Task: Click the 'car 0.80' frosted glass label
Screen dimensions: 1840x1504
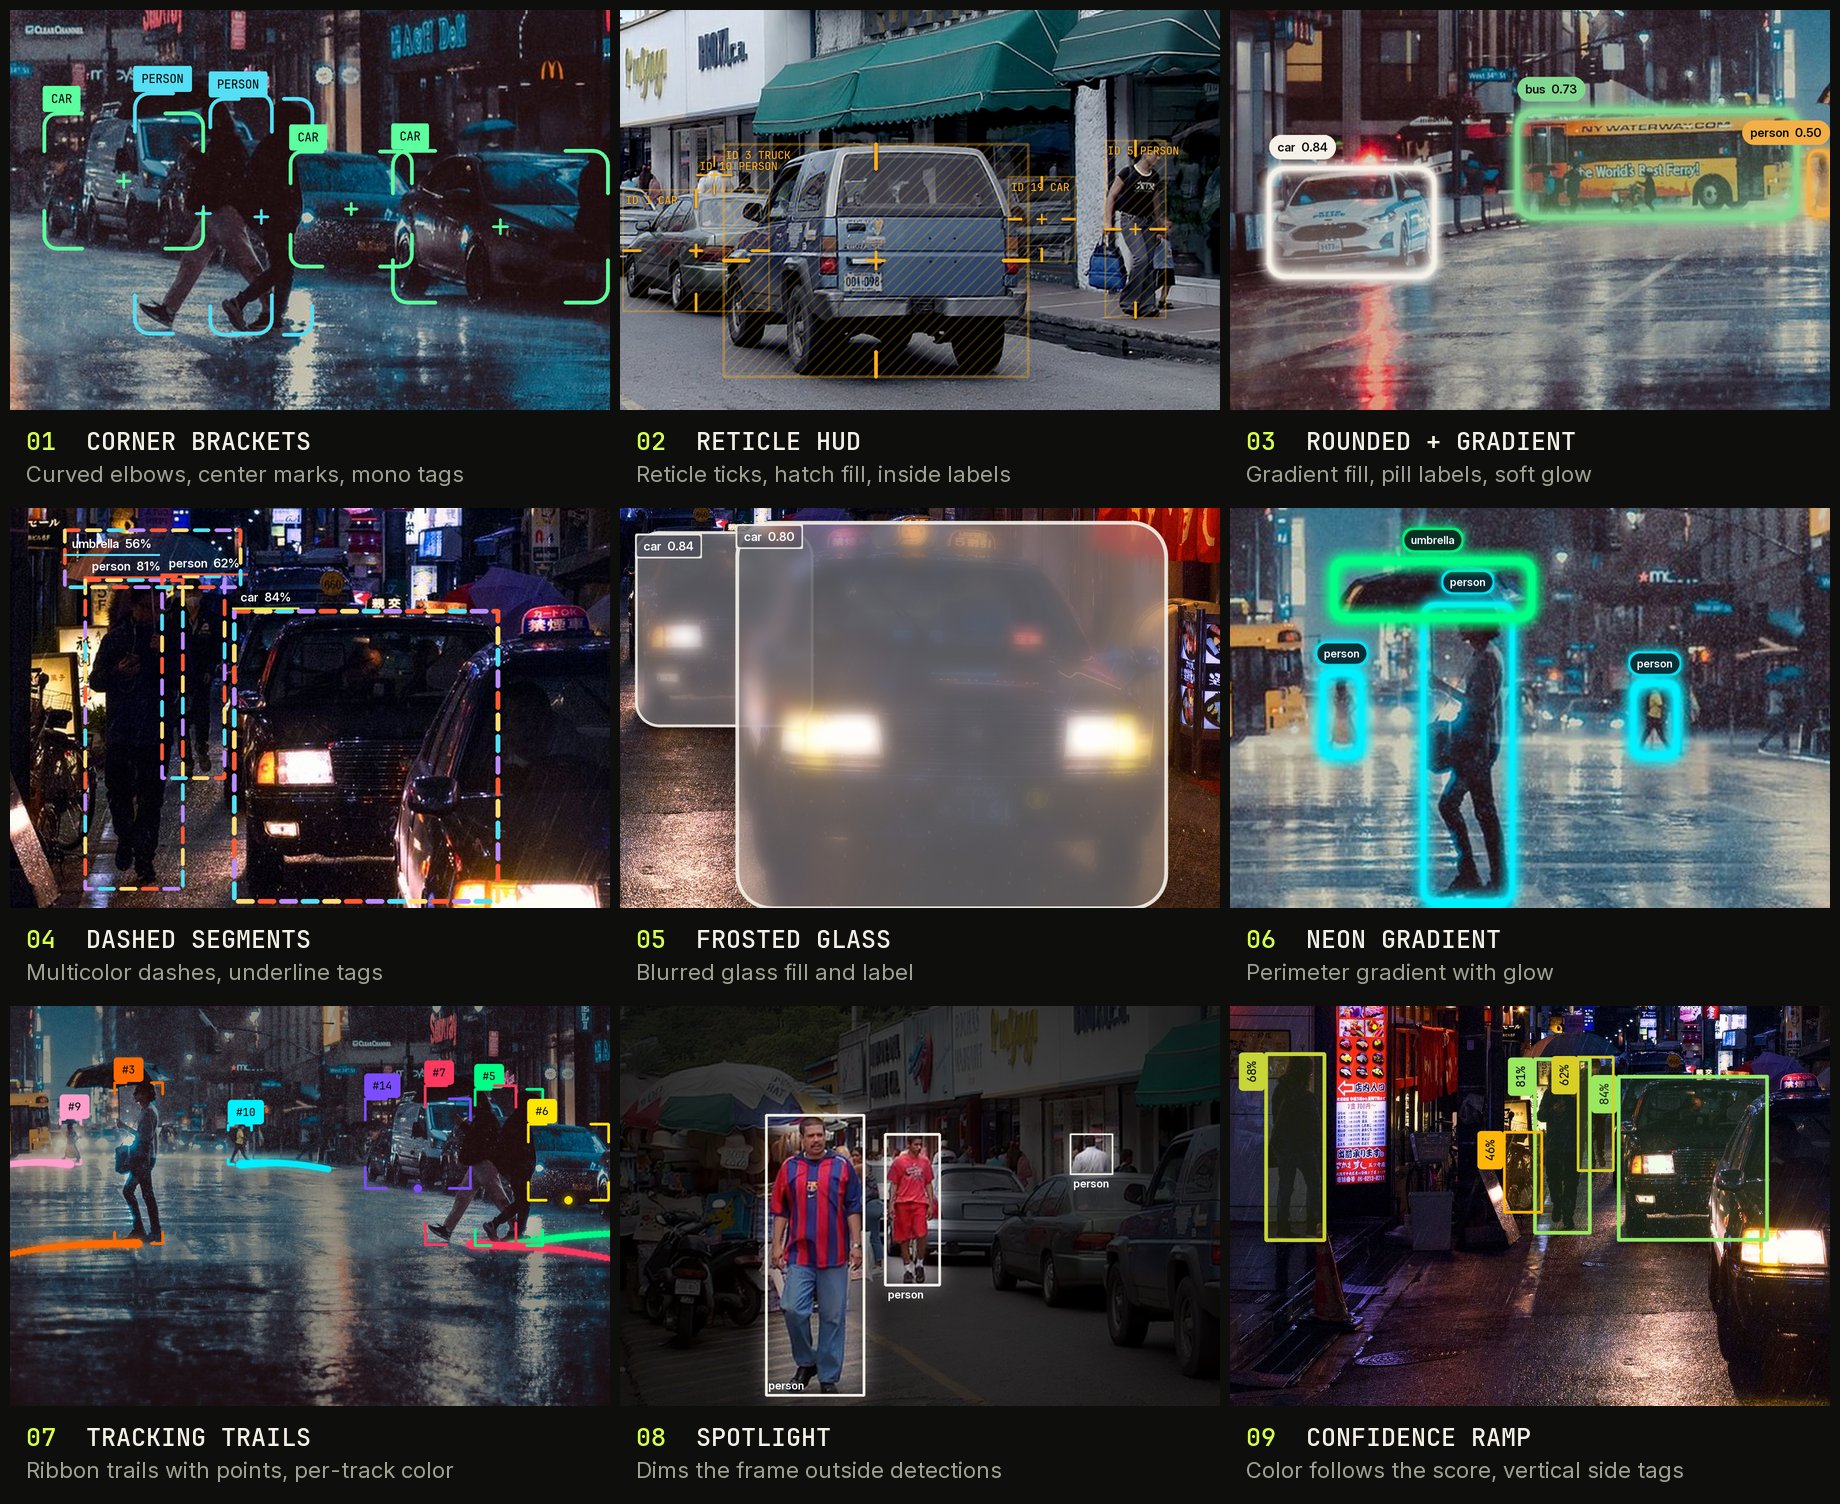Action: click(768, 537)
